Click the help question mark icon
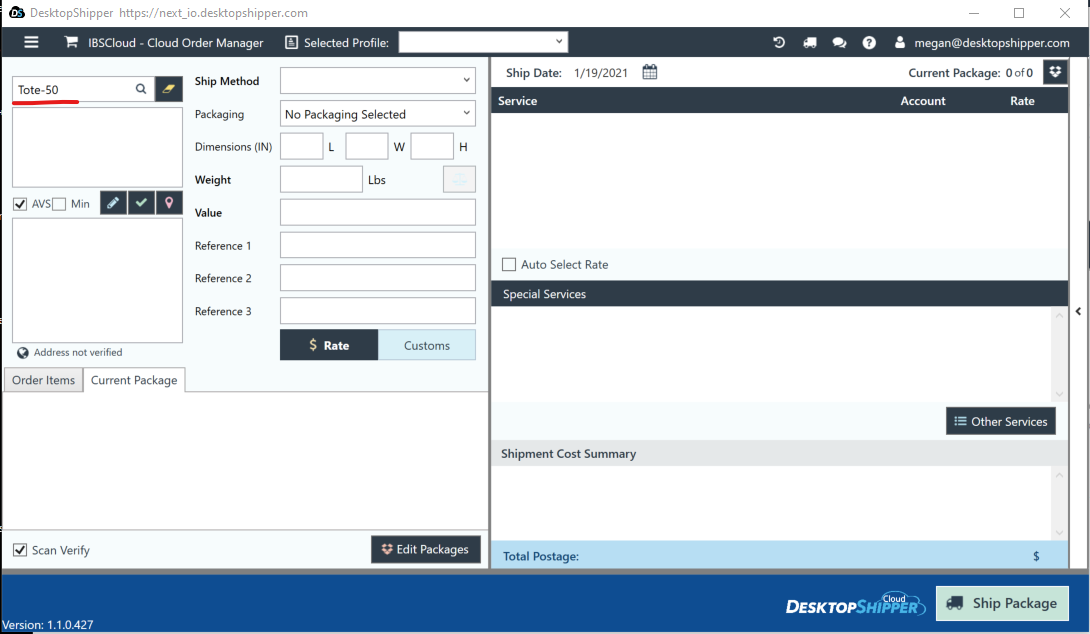Viewport: 1090px width, 634px height. click(x=869, y=42)
